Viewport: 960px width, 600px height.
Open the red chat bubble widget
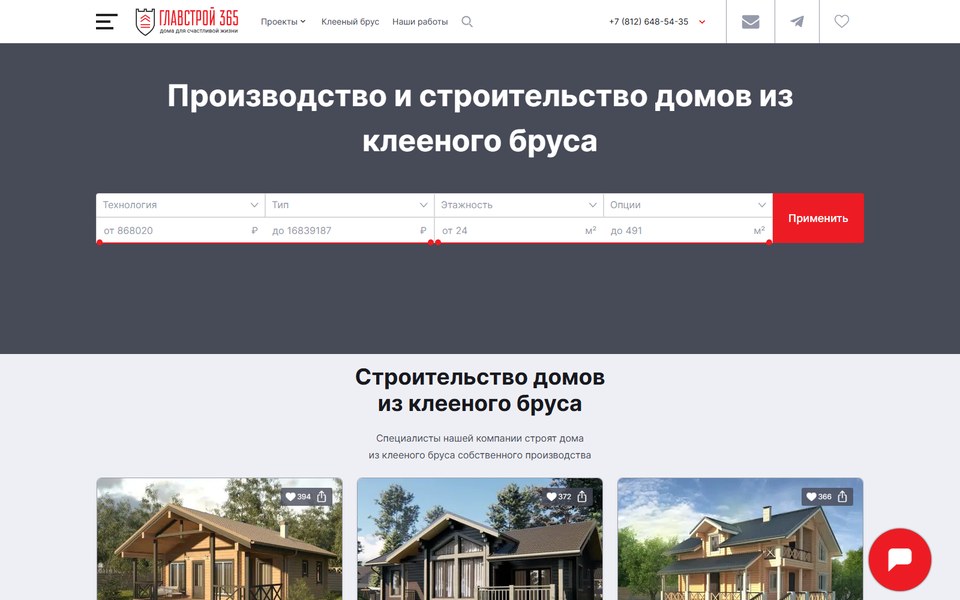(900, 559)
